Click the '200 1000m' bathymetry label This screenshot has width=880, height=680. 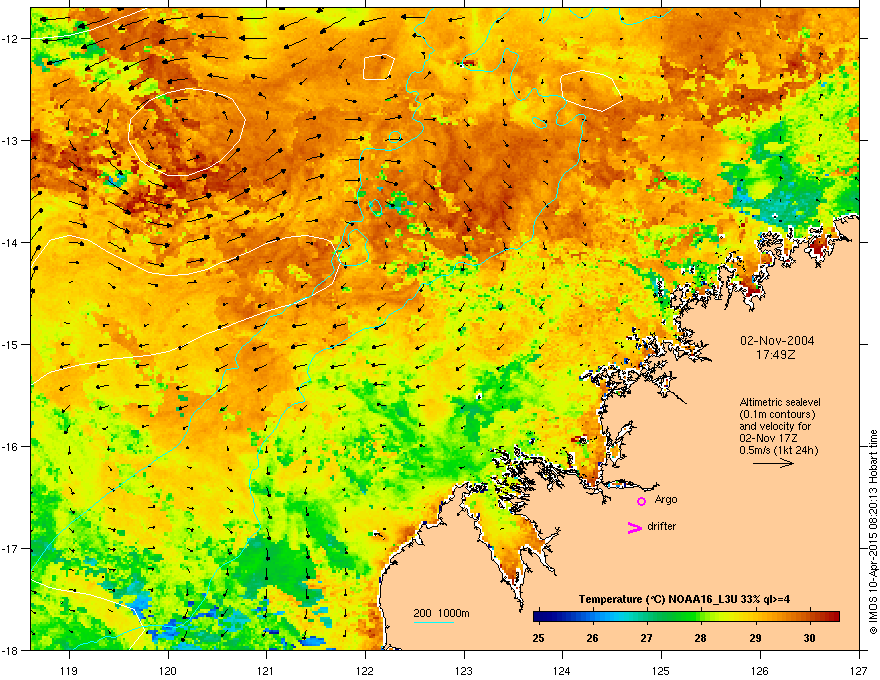442,613
